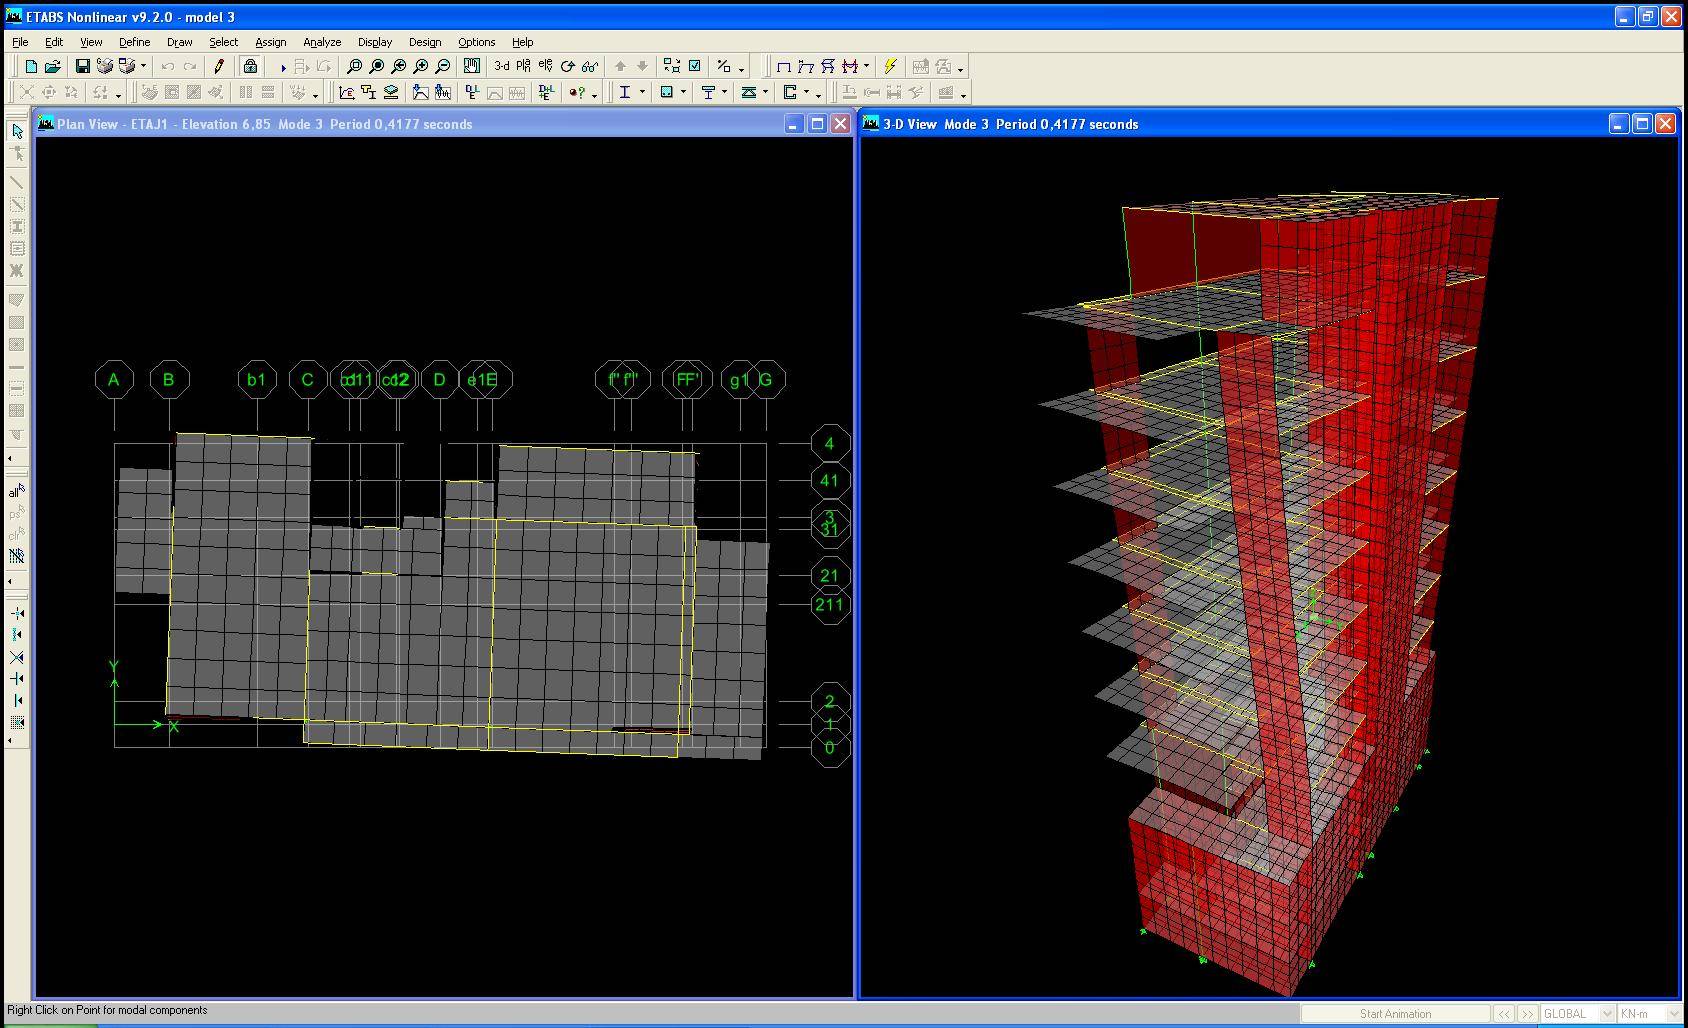Toggle the Lock/Unlock Model padlock
The height and width of the screenshot is (1028, 1688).
point(250,67)
